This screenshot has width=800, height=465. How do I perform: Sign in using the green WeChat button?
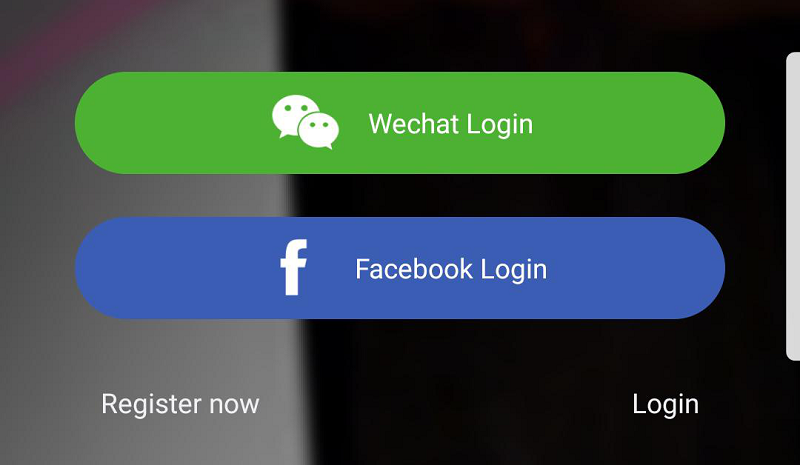coord(400,123)
